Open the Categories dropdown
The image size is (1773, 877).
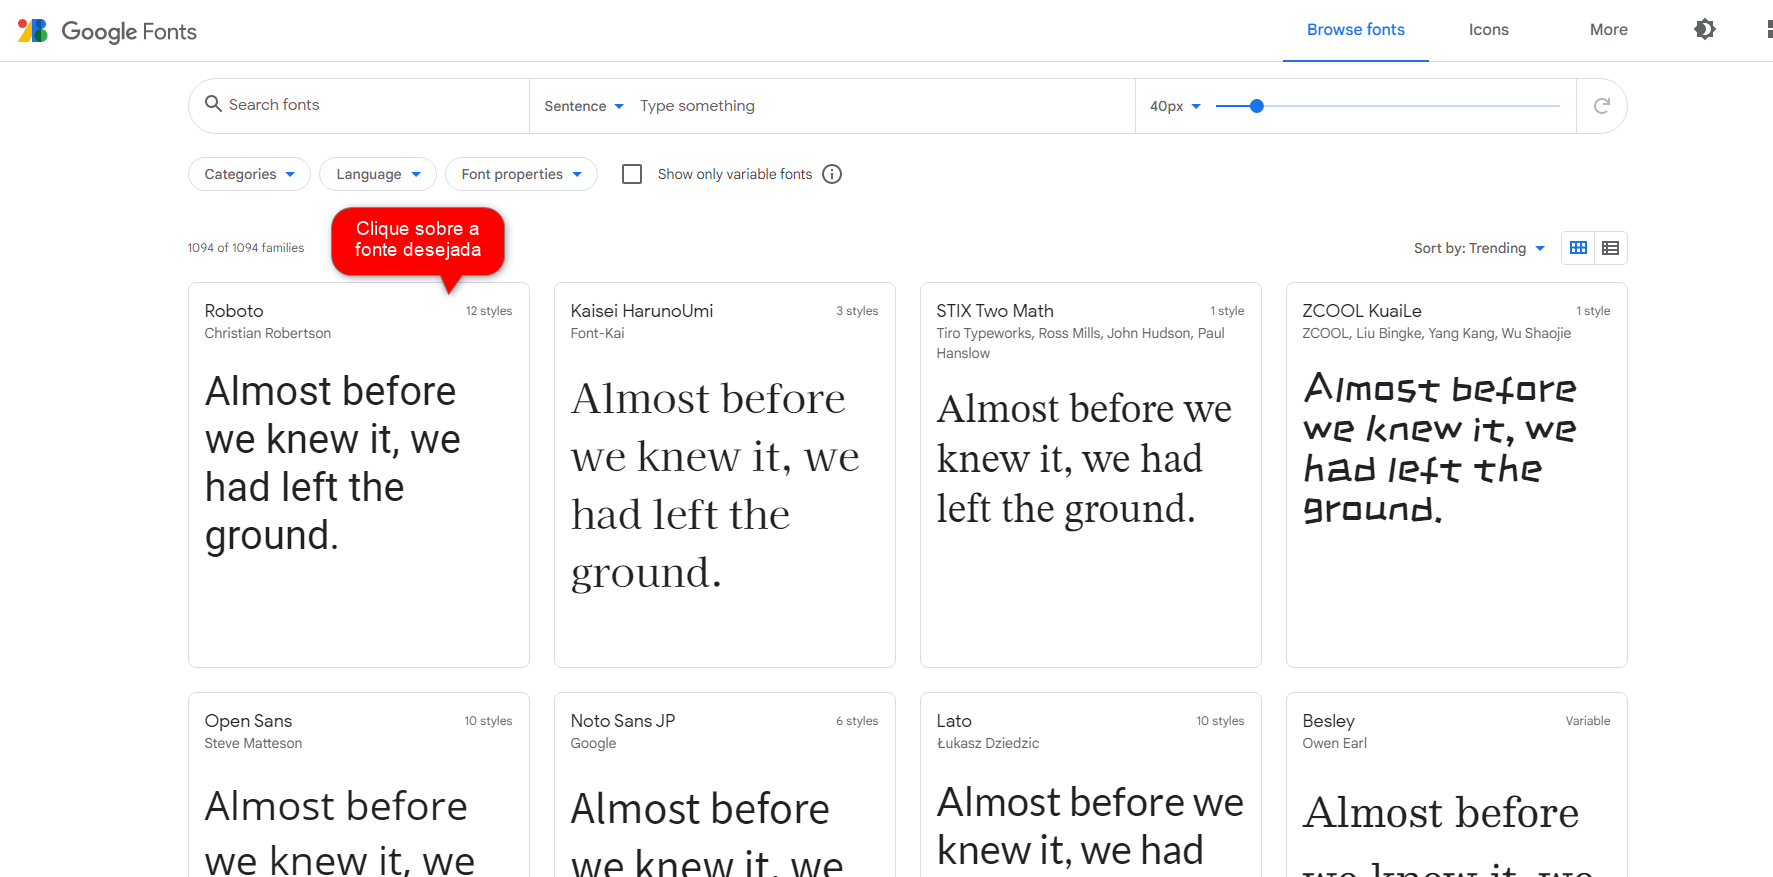coord(249,174)
